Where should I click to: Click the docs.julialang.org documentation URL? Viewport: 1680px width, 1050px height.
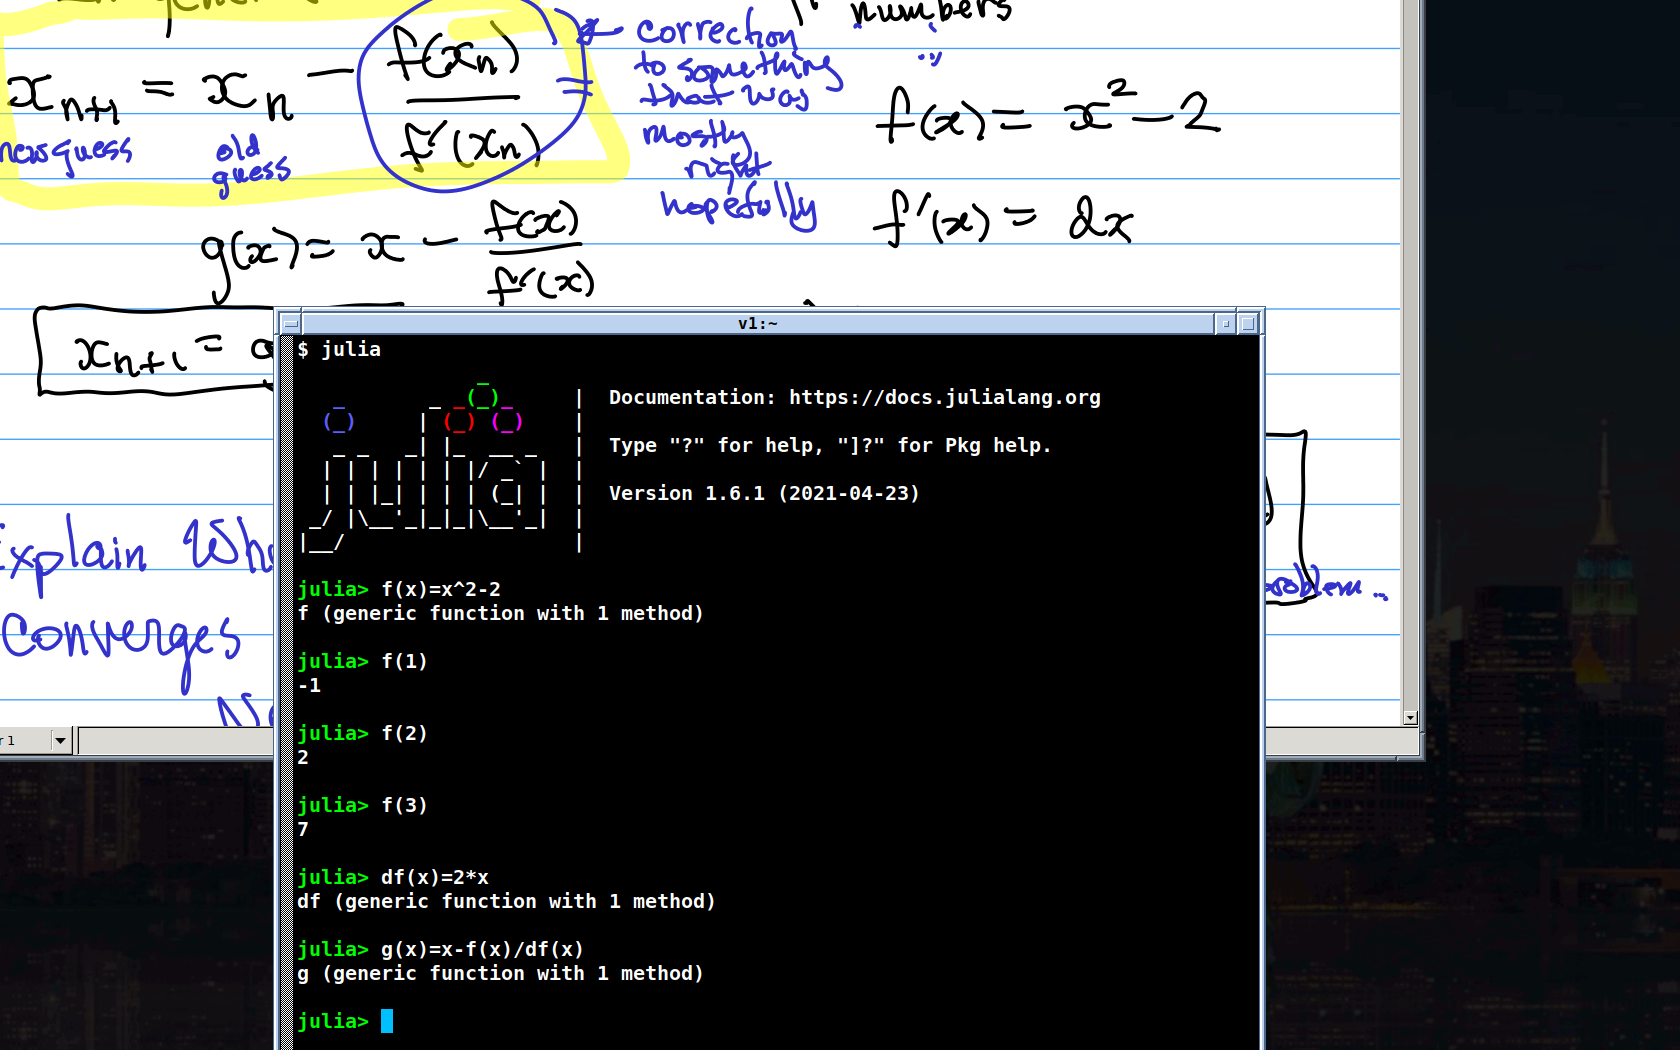(944, 398)
